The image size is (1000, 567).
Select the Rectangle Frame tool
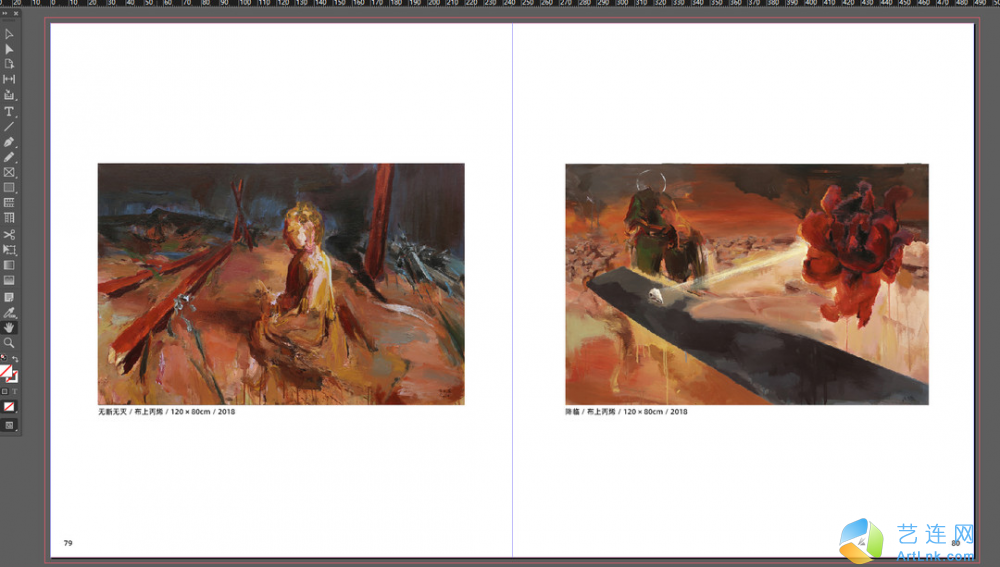coord(9,172)
